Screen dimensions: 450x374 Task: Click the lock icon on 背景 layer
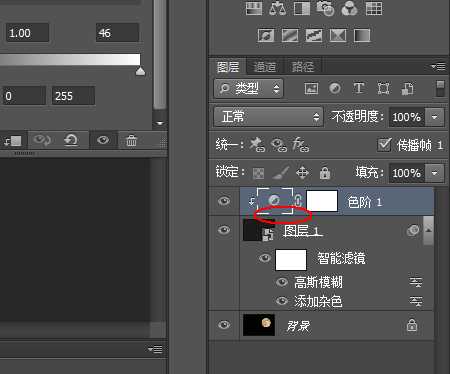[412, 325]
